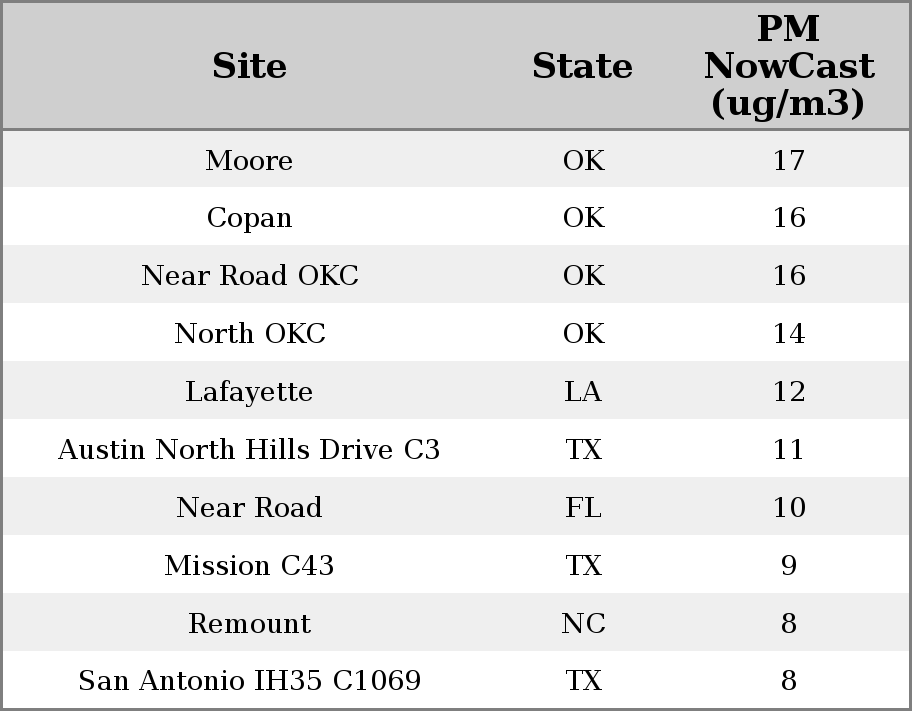The image size is (912, 711).
Task: Click the Near Road OKC site name
Action: 249,276
